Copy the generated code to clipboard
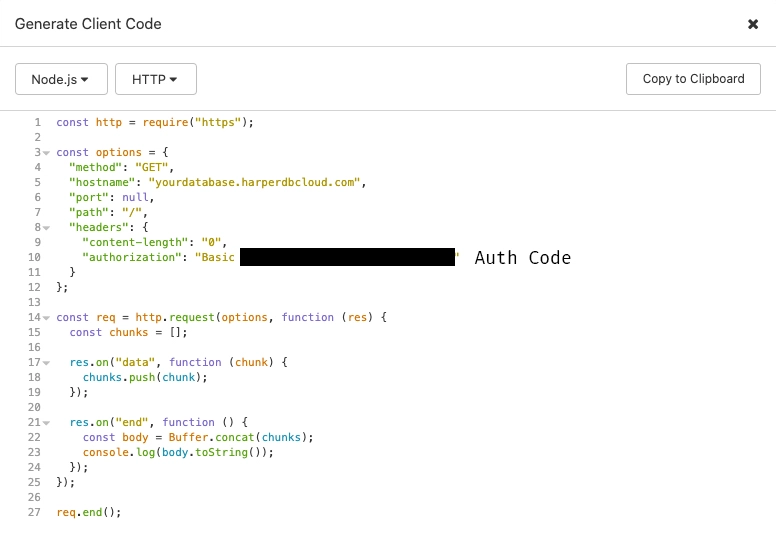Image resolution: width=776 pixels, height=538 pixels. [x=693, y=79]
